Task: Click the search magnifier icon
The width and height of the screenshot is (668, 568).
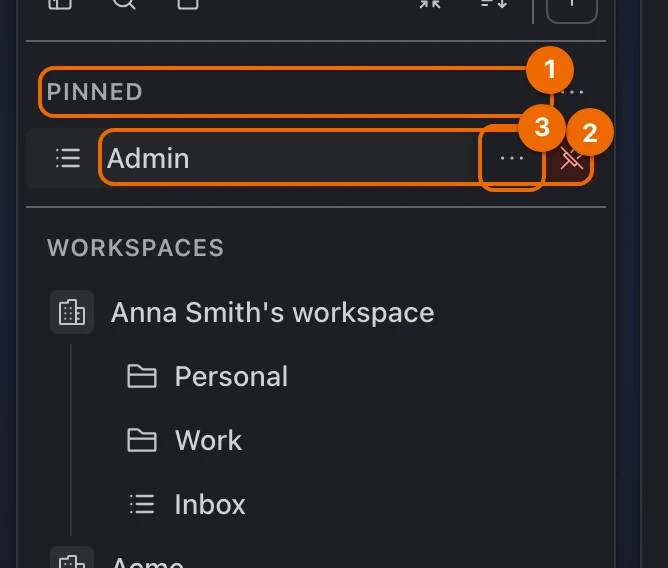Action: (124, 3)
